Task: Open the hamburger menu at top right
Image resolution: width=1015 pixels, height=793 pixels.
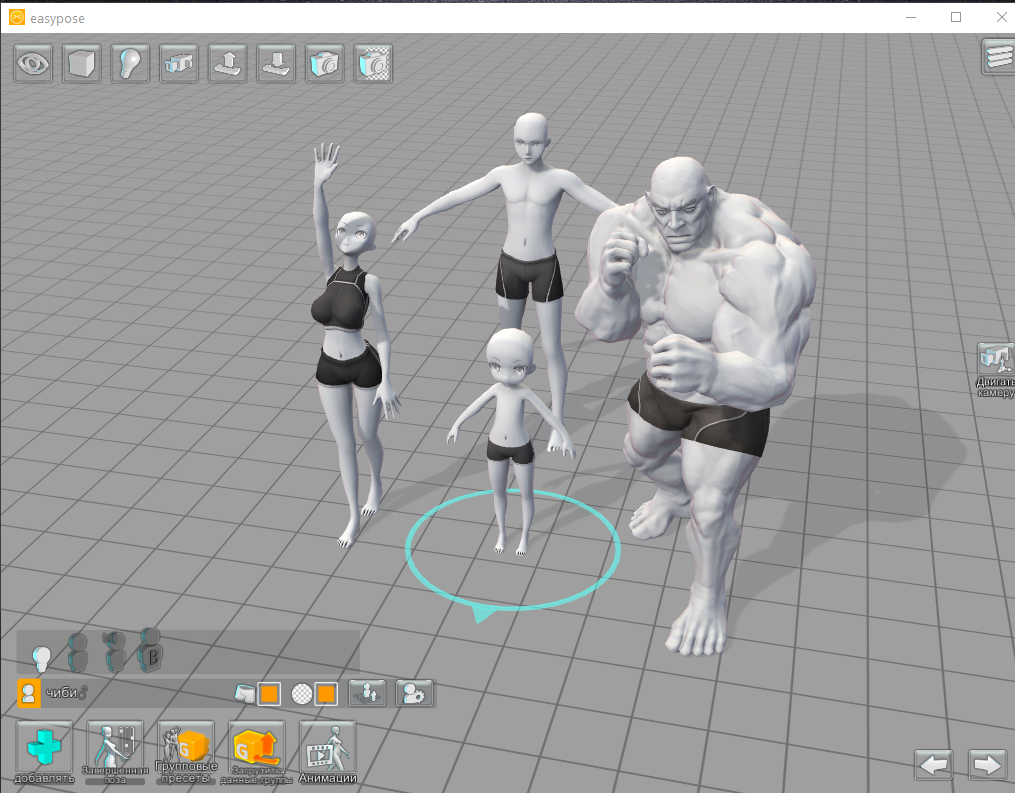Action: tap(998, 57)
